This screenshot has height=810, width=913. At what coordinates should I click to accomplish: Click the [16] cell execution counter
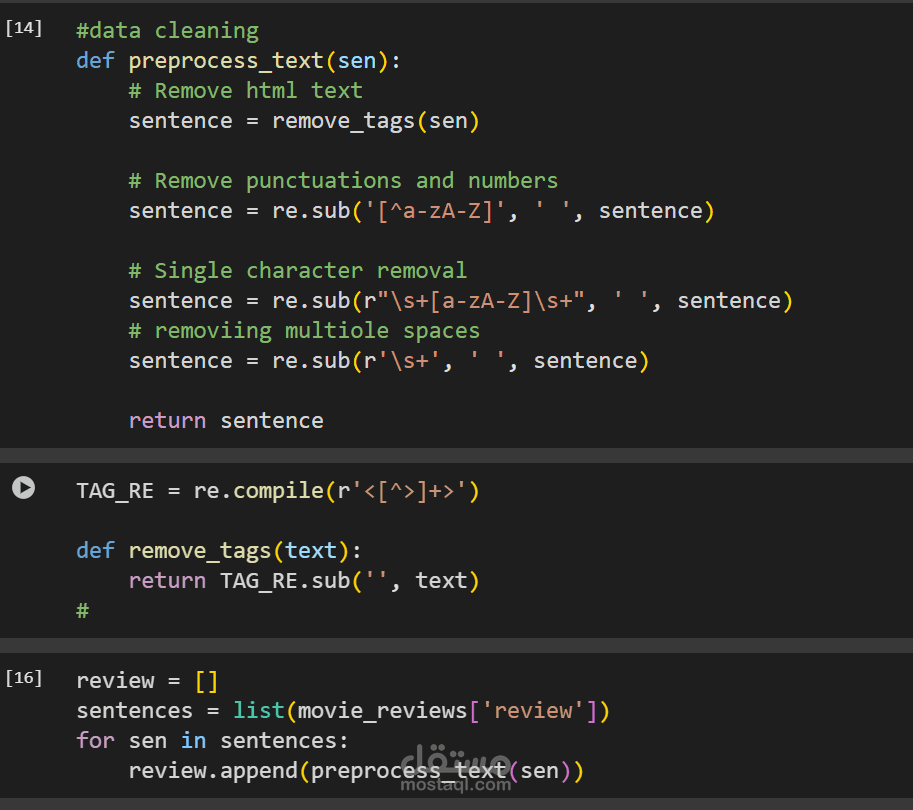point(23,678)
